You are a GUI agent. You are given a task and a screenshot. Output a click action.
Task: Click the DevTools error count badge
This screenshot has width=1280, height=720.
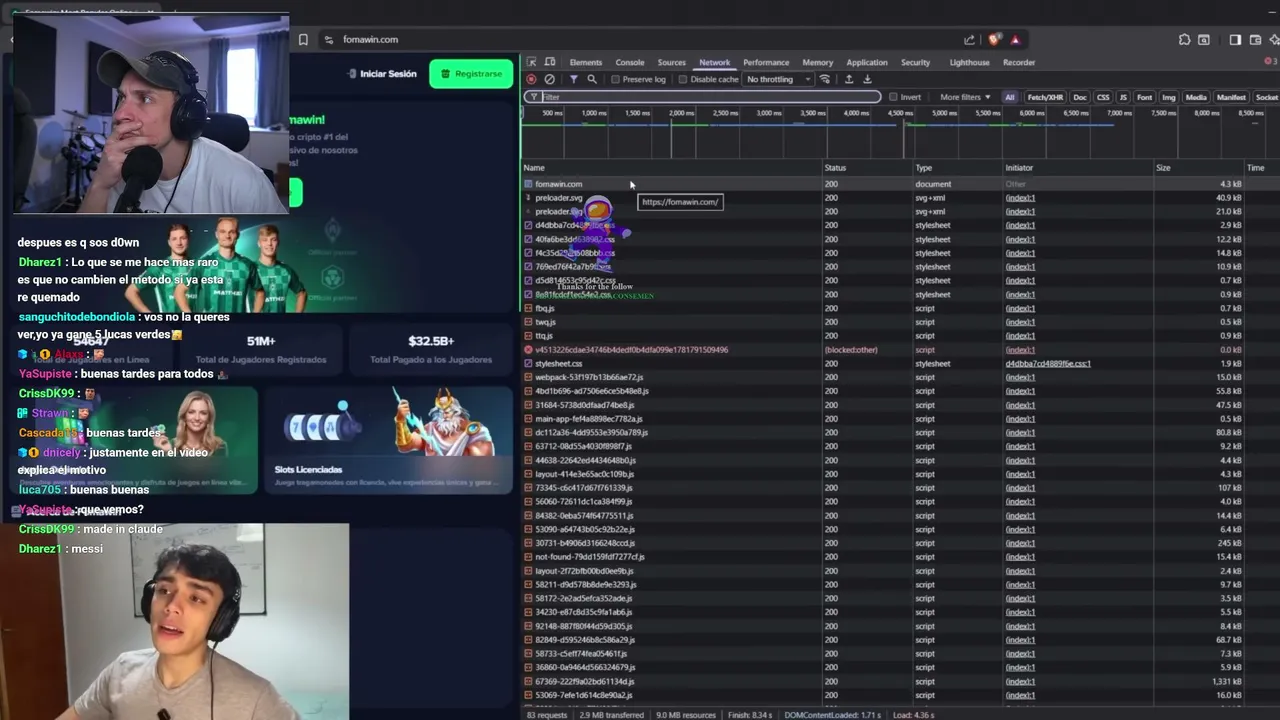click(1272, 62)
